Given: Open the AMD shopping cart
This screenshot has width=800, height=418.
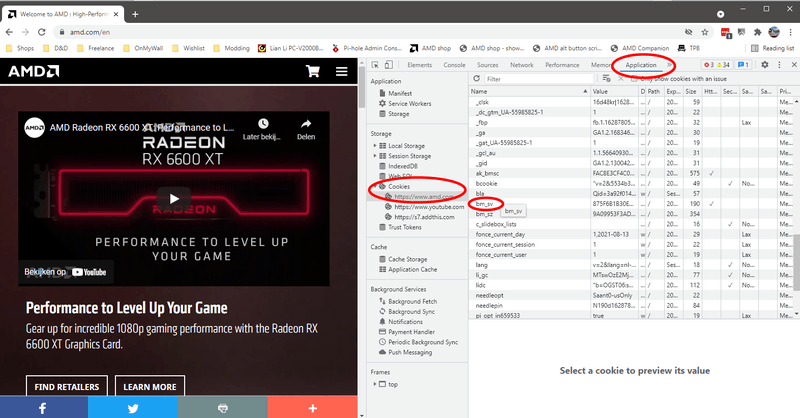Looking at the screenshot, I should pyautogui.click(x=313, y=71).
